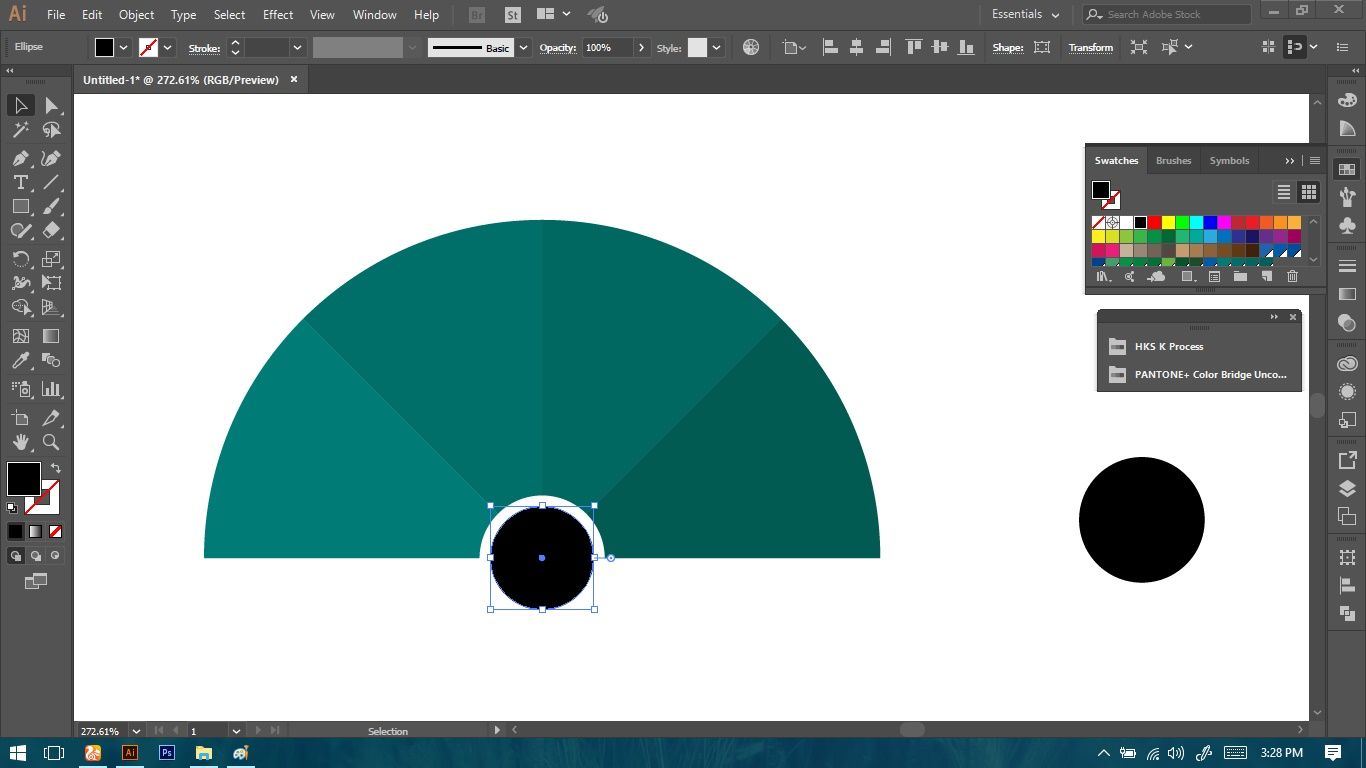The height and width of the screenshot is (768, 1366).
Task: Select the Zoom tool
Action: pyautogui.click(x=51, y=442)
